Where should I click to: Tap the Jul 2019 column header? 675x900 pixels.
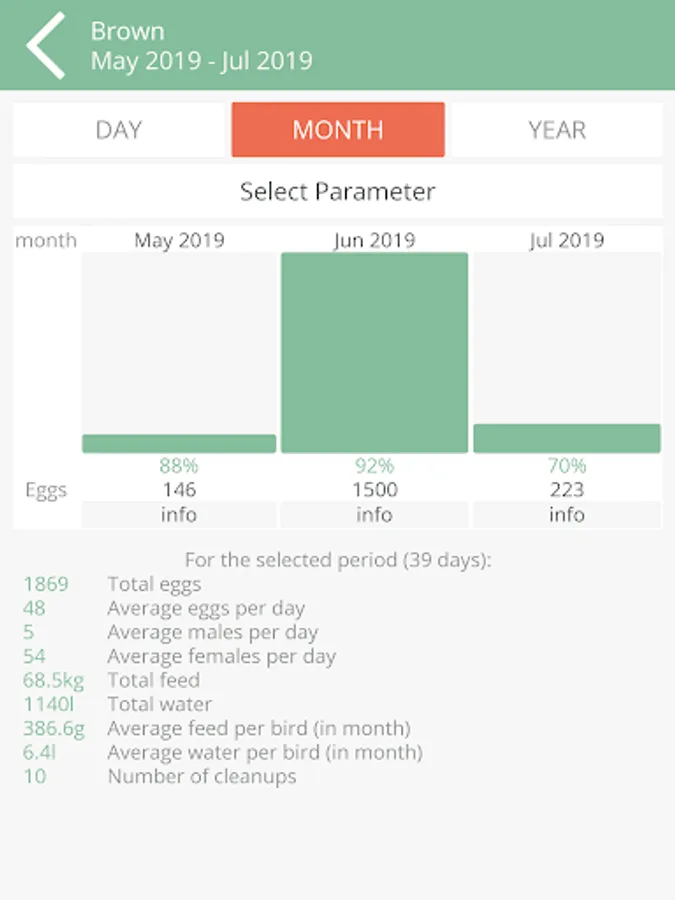(x=566, y=240)
